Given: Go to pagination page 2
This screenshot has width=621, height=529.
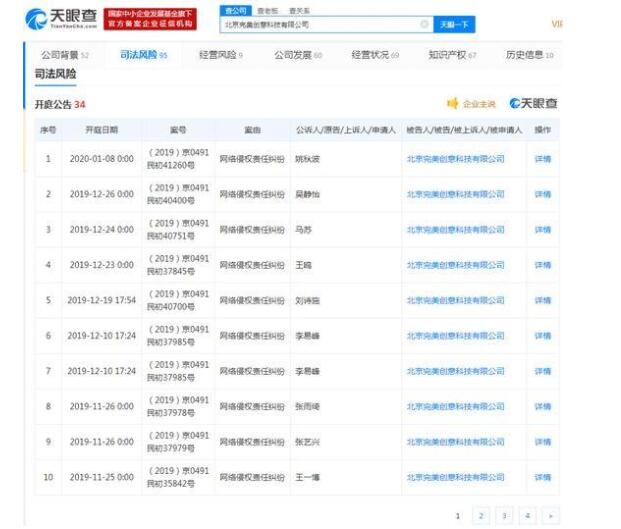Looking at the screenshot, I should [x=481, y=516].
